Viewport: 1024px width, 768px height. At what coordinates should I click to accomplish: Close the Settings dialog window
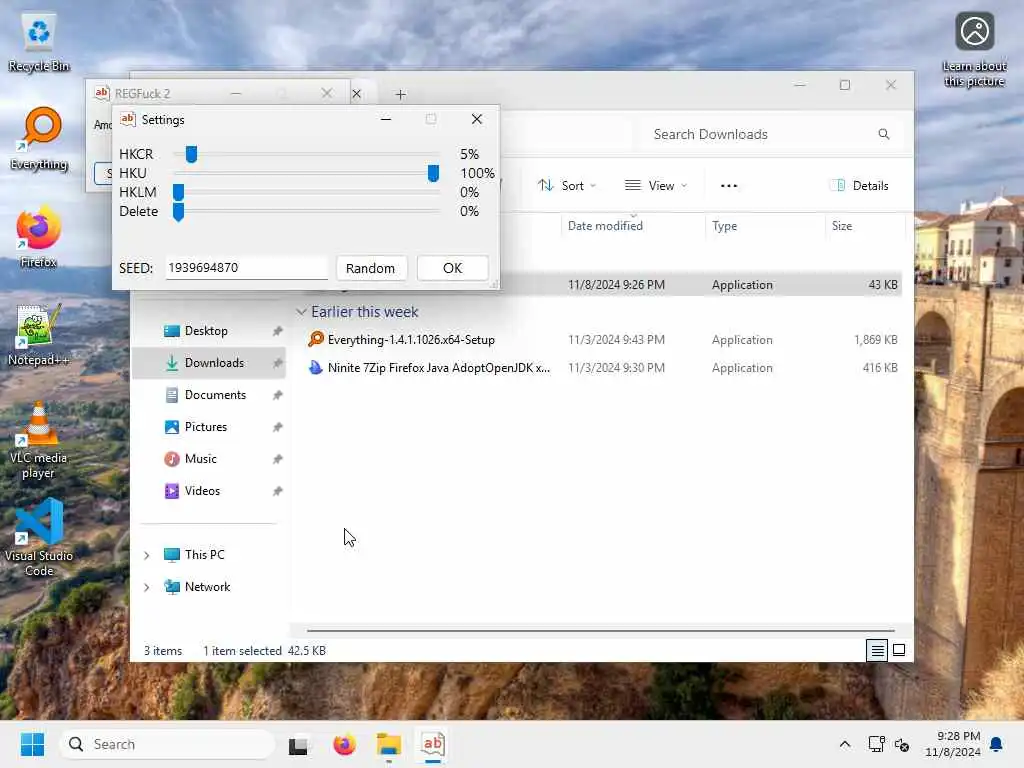coord(477,119)
